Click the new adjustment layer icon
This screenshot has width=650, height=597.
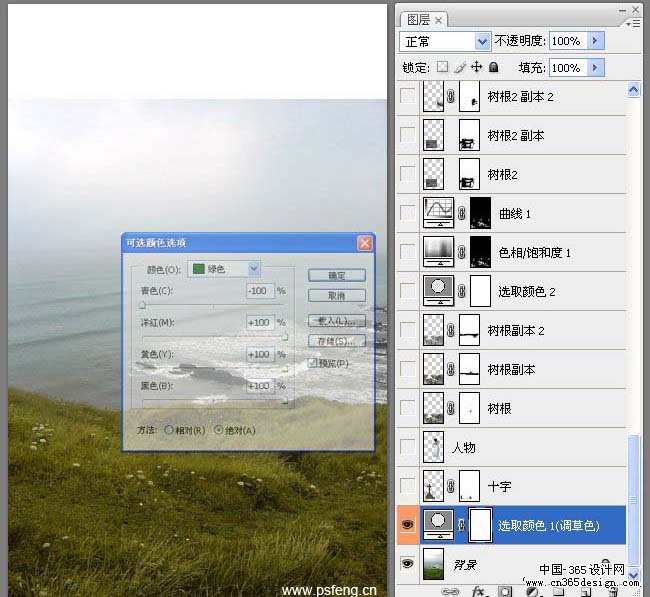click(x=532, y=592)
